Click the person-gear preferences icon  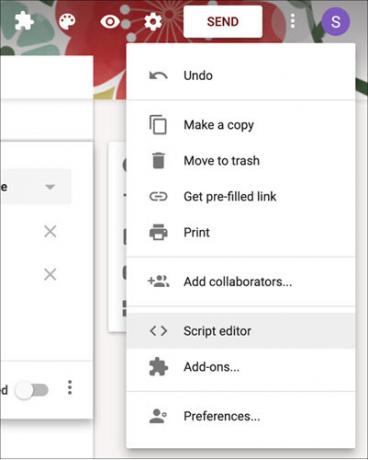(x=158, y=416)
